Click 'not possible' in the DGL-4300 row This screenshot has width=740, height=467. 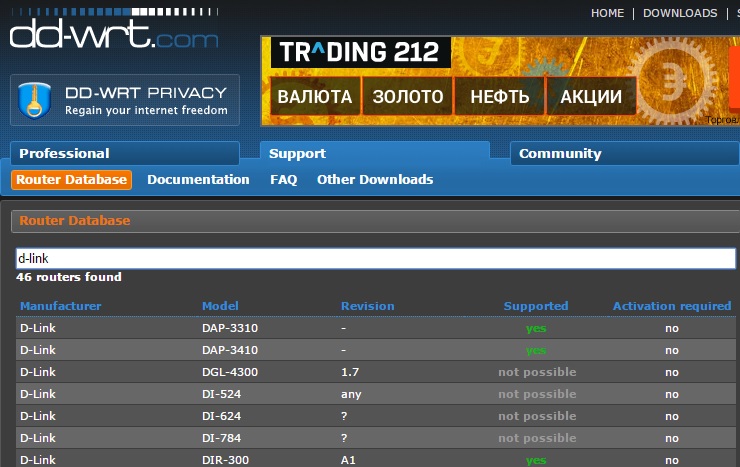pos(537,372)
